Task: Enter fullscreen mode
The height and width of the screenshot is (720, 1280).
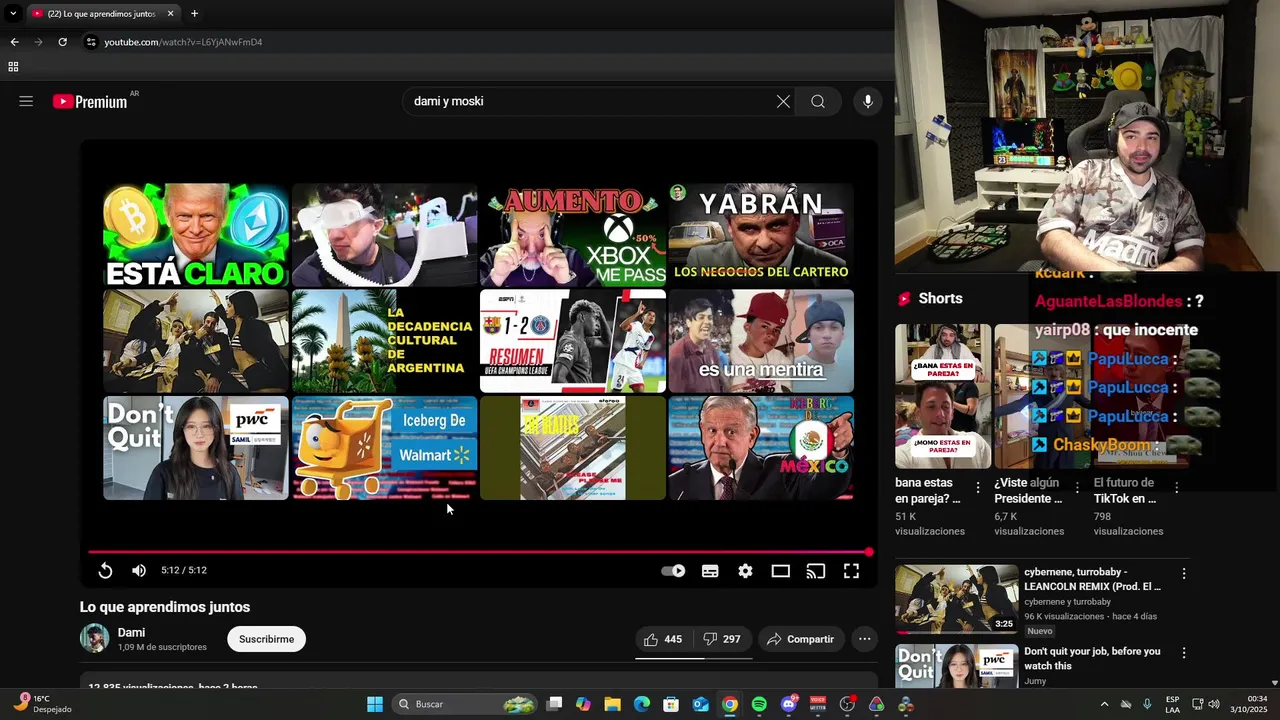Action: pyautogui.click(x=851, y=571)
